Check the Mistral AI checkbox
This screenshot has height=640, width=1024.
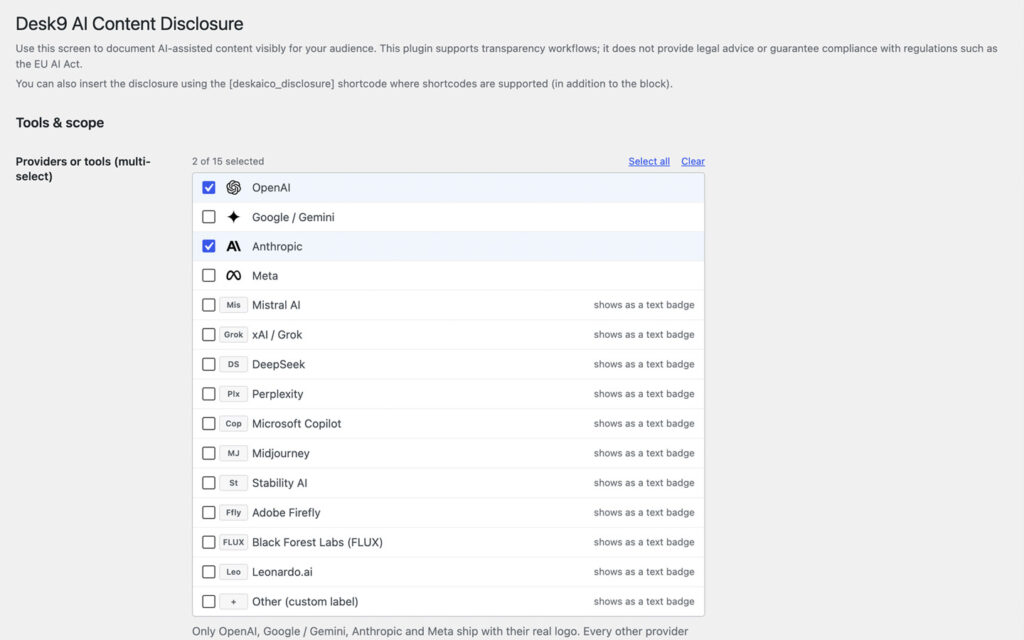pyautogui.click(x=208, y=305)
